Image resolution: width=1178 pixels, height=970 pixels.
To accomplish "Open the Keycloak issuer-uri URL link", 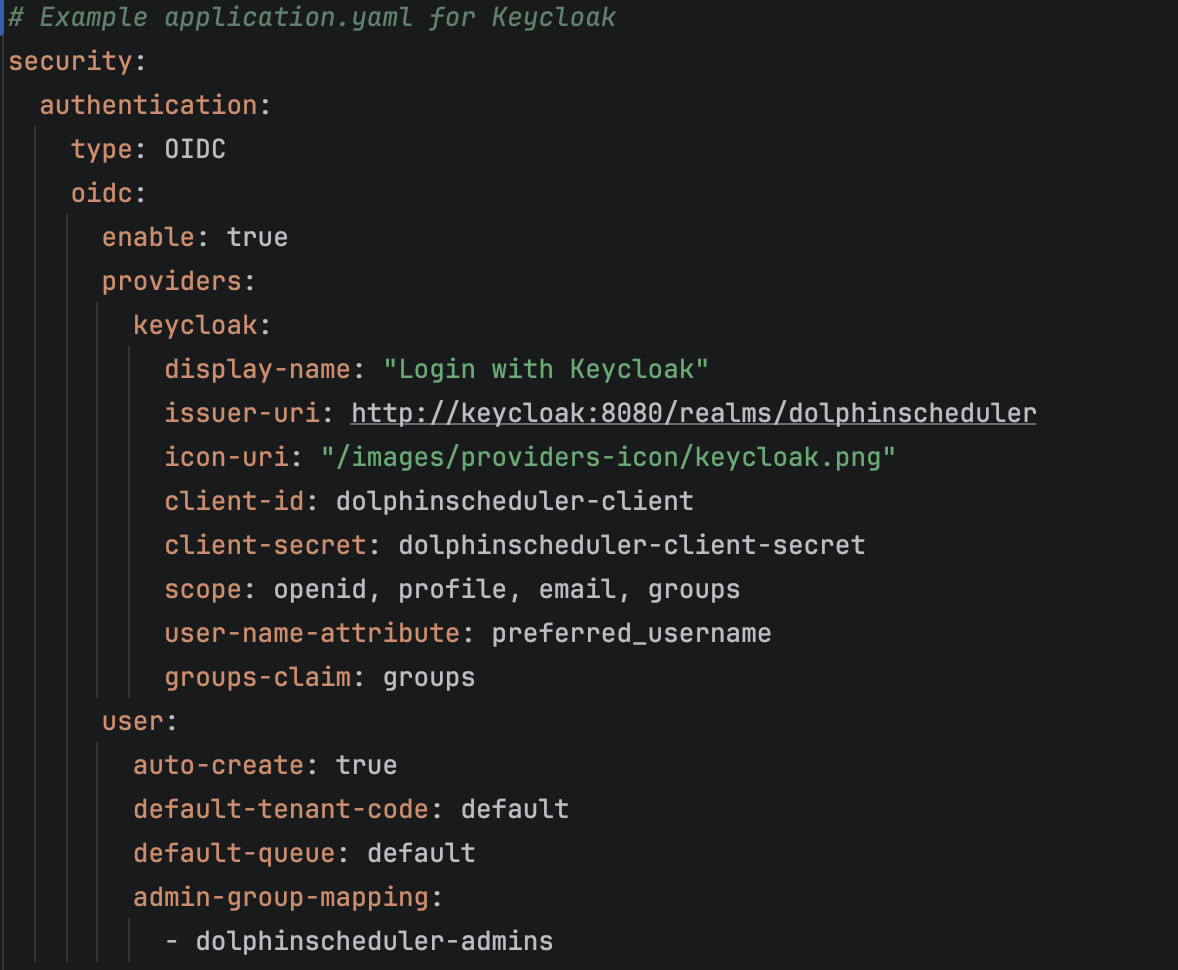I will point(693,413).
